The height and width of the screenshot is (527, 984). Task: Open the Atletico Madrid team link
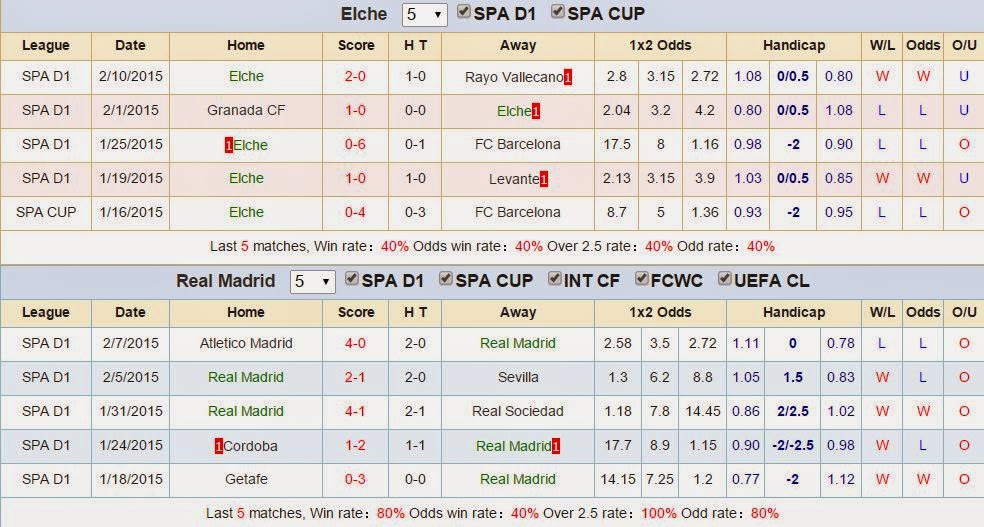pyautogui.click(x=246, y=343)
